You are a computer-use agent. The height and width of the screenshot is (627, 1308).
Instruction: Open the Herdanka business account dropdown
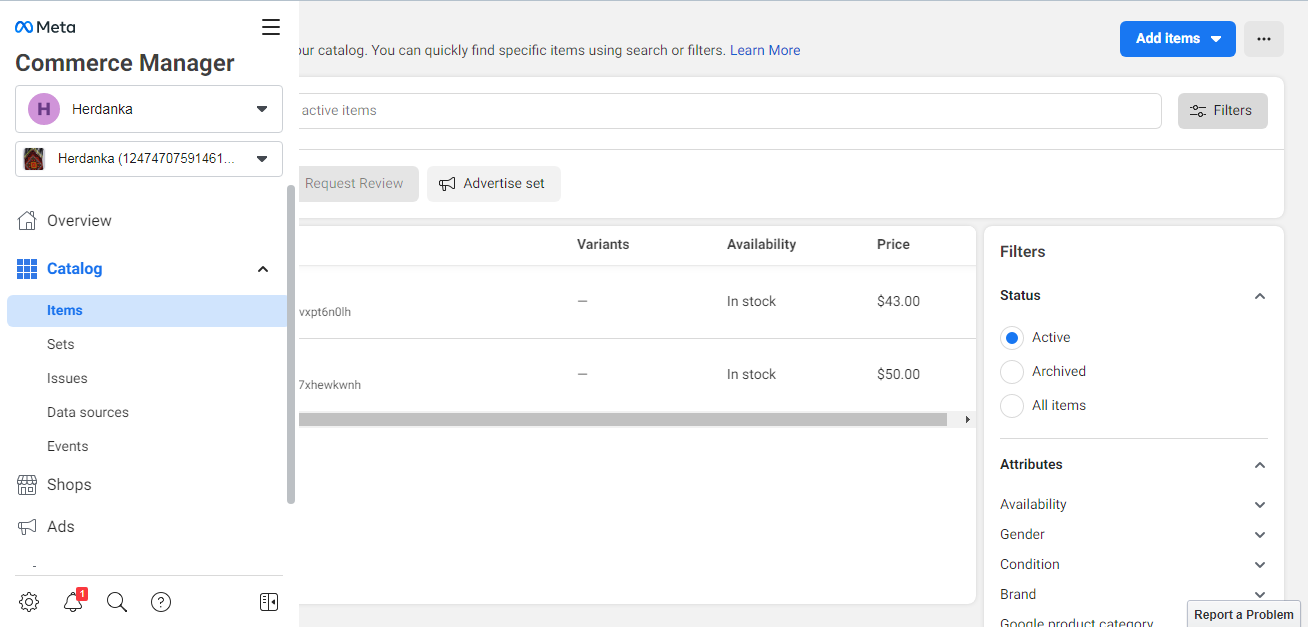(149, 109)
